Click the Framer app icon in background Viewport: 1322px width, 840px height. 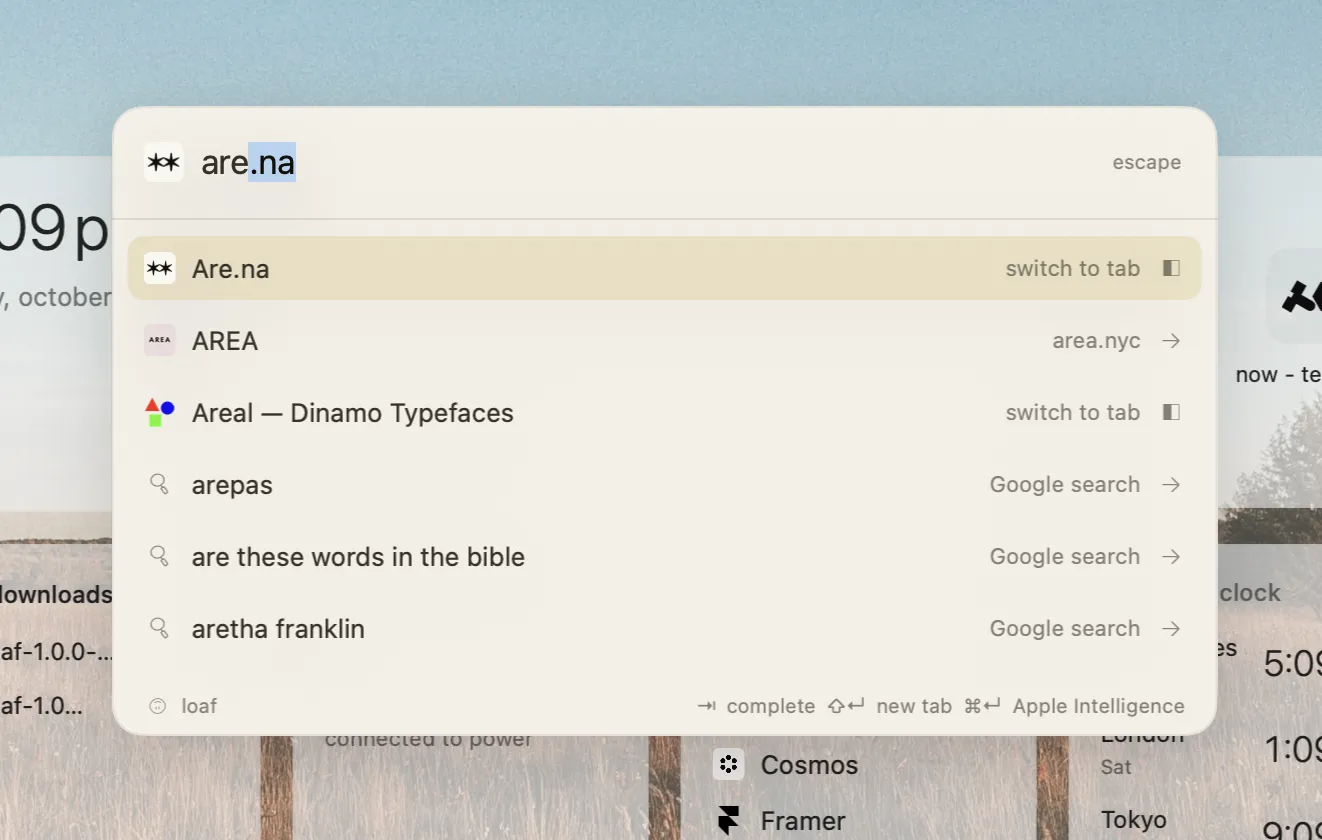coord(728,821)
